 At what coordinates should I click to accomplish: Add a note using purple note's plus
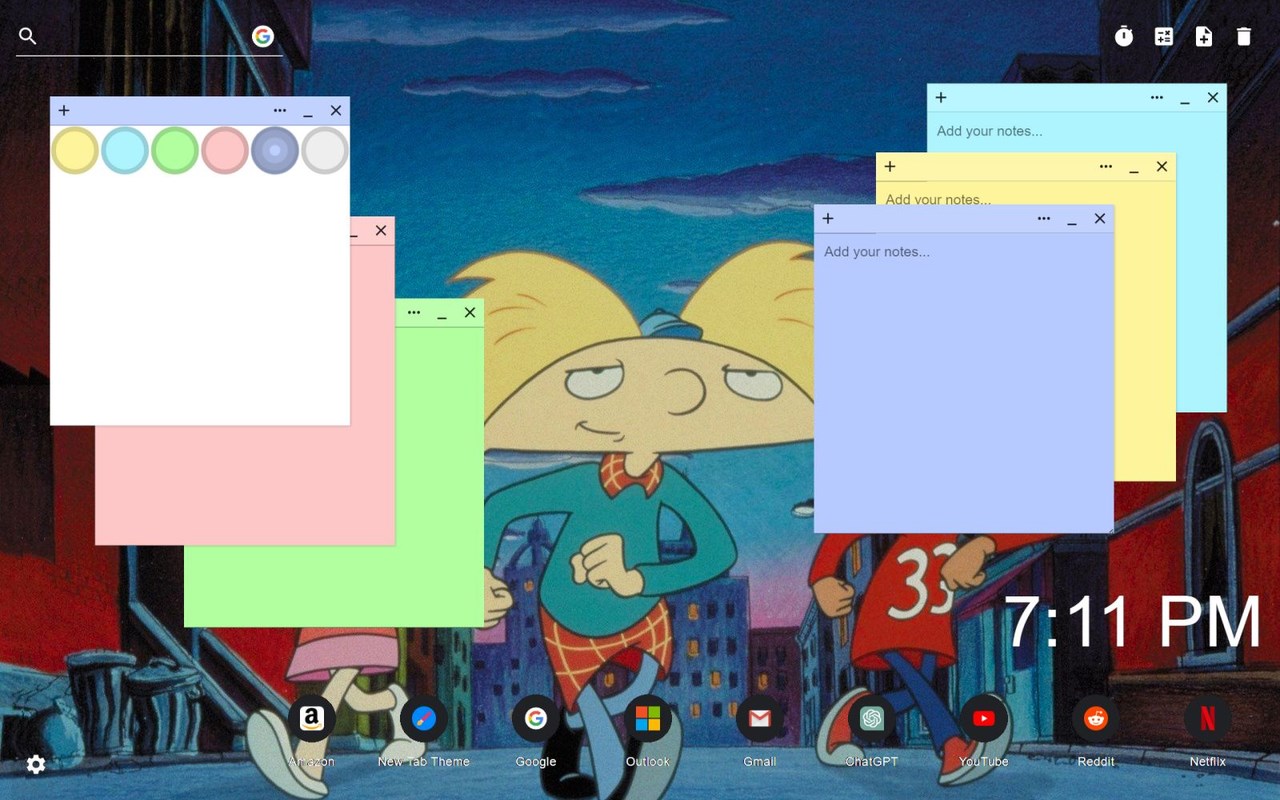tap(828, 219)
